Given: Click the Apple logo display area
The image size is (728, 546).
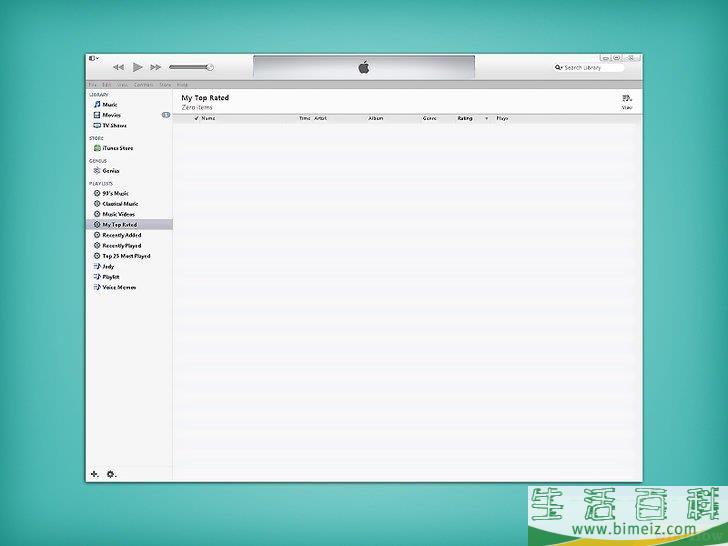Looking at the screenshot, I should click(364, 67).
